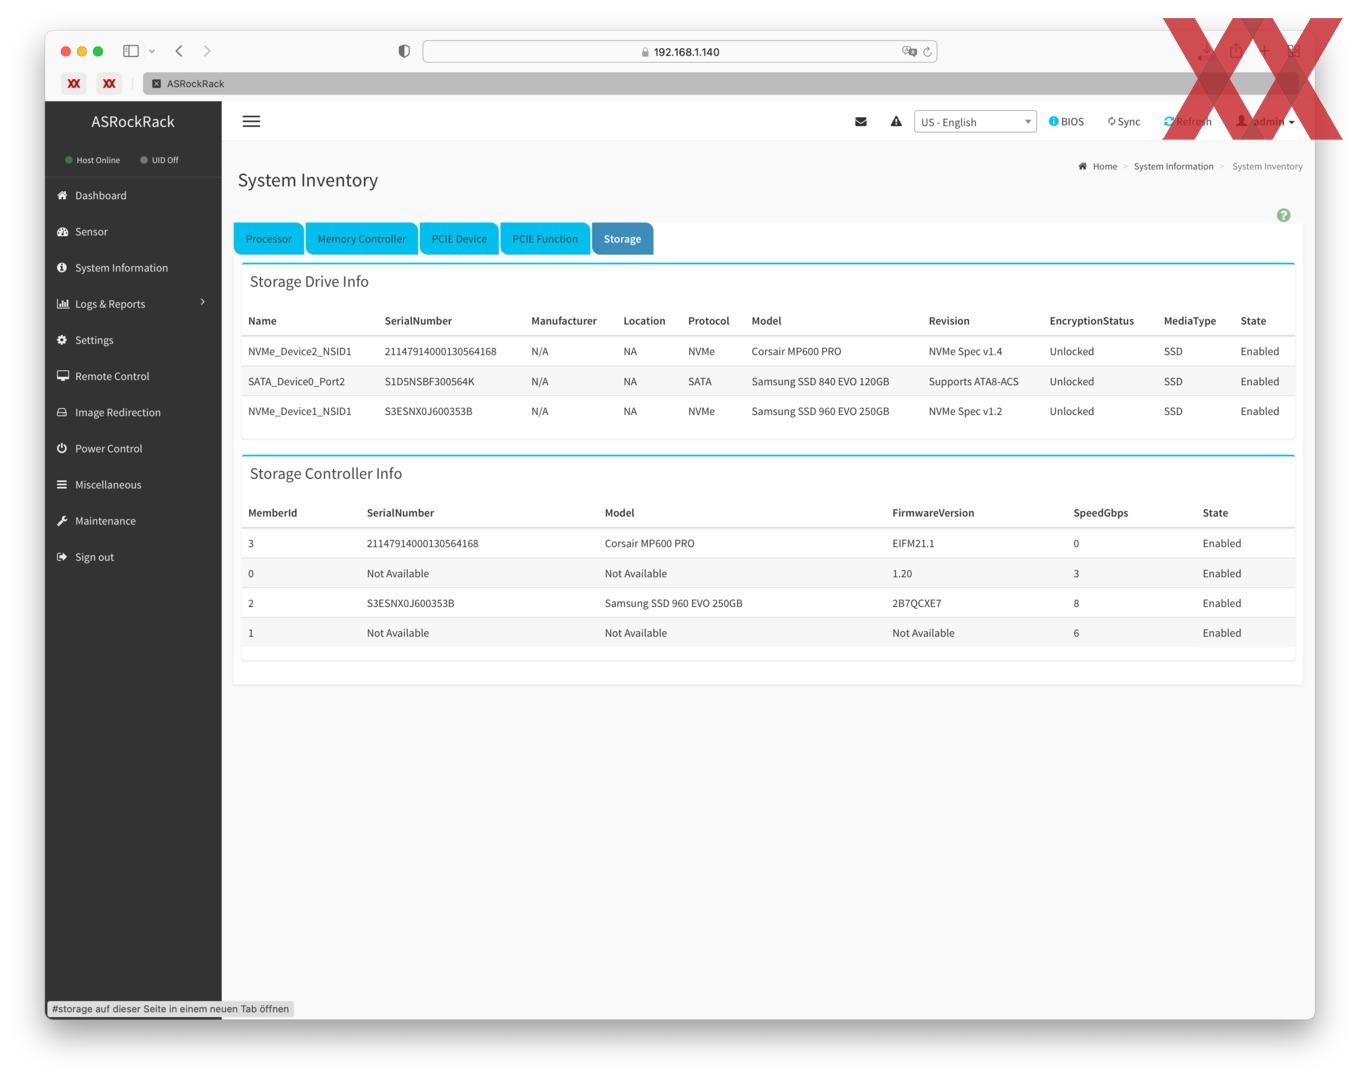Image resolution: width=1360 pixels, height=1079 pixels.
Task: Click the System Information breadcrumb link
Action: [1173, 167]
